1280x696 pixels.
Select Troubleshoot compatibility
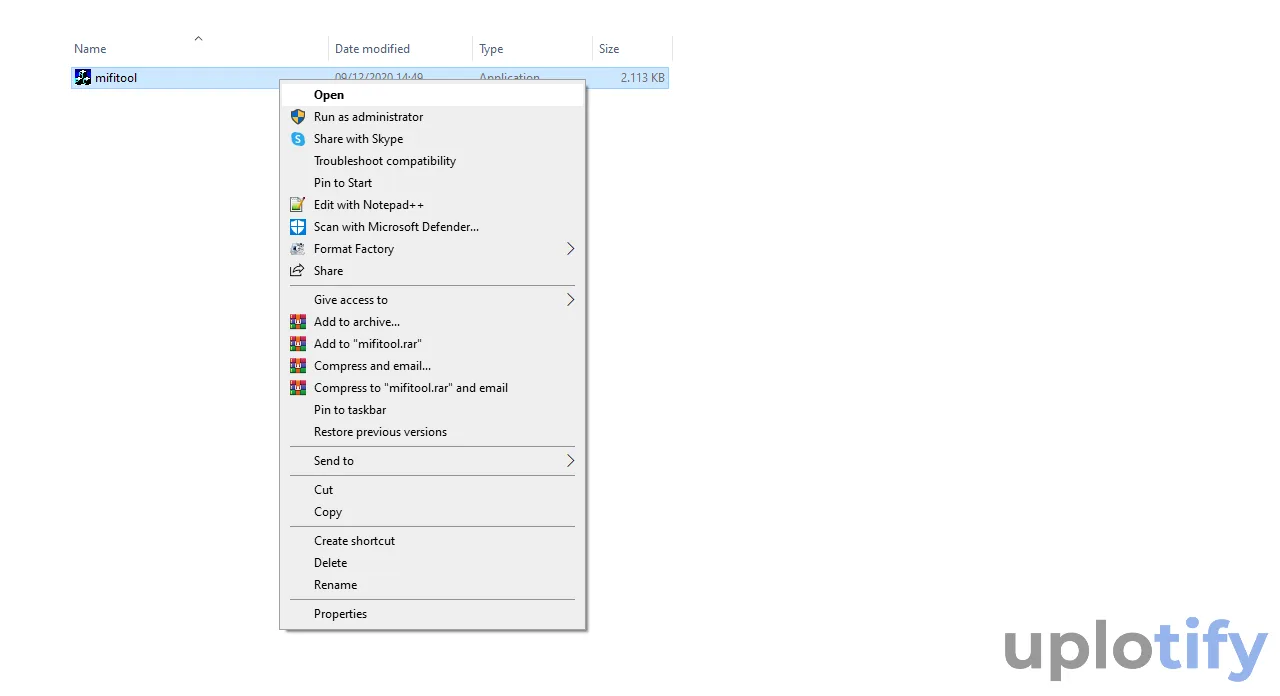pyautogui.click(x=432, y=161)
